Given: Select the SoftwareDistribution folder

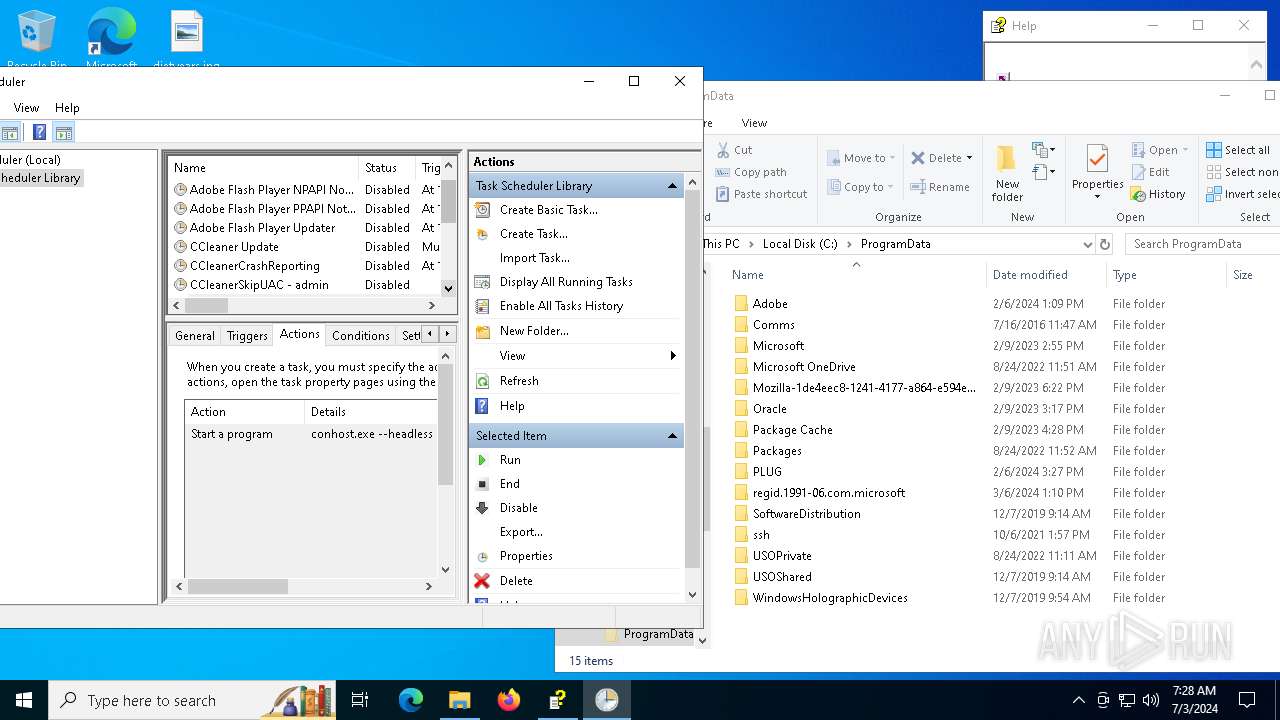Looking at the screenshot, I should coord(806,514).
